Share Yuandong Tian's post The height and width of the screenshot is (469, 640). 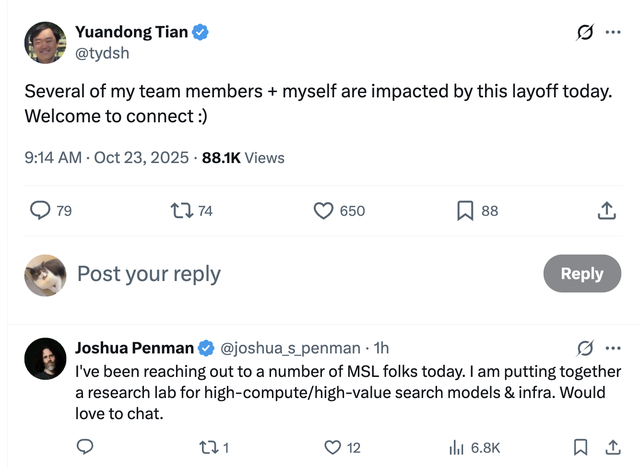click(x=606, y=211)
